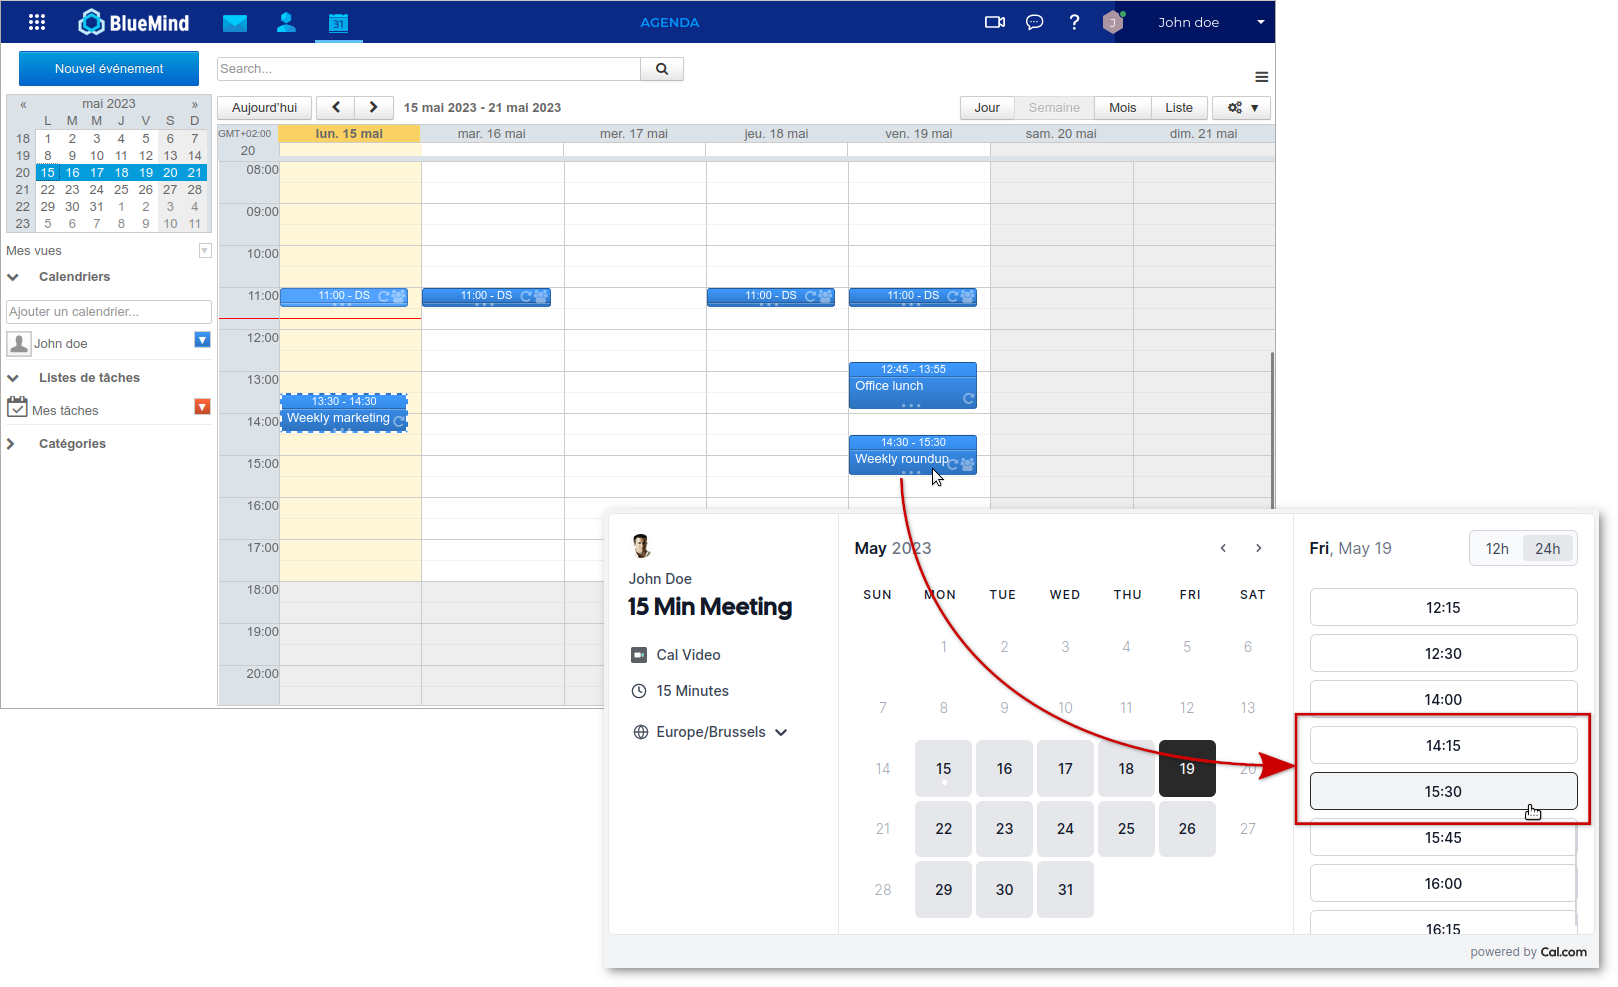Toggle John doe calendar blue color box
Image resolution: width=1618 pixels, height=987 pixels.
(202, 340)
